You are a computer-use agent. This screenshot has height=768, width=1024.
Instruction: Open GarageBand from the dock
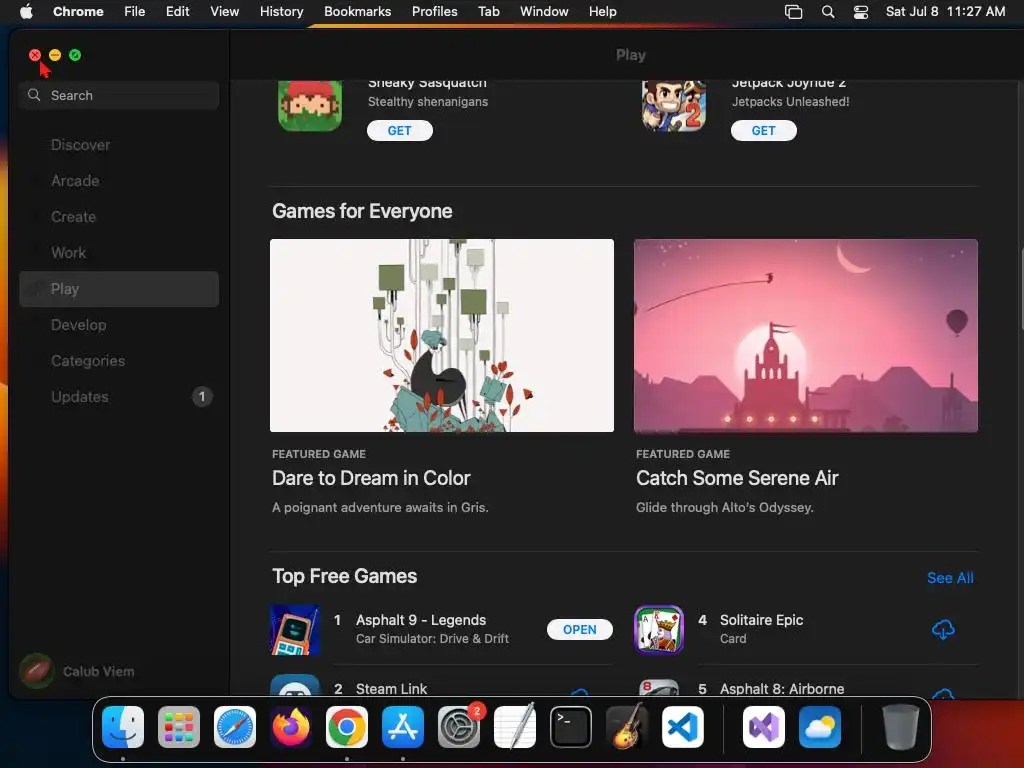click(627, 727)
